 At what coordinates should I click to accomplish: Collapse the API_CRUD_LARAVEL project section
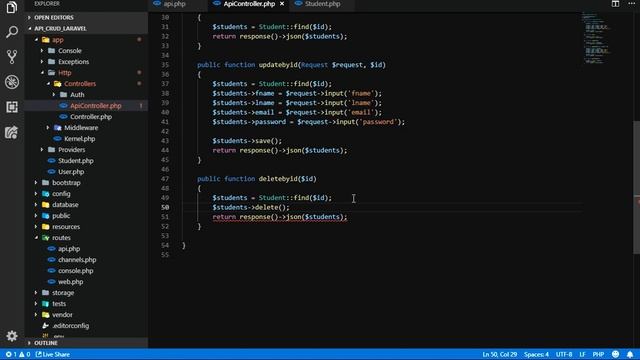tap(86, 29)
